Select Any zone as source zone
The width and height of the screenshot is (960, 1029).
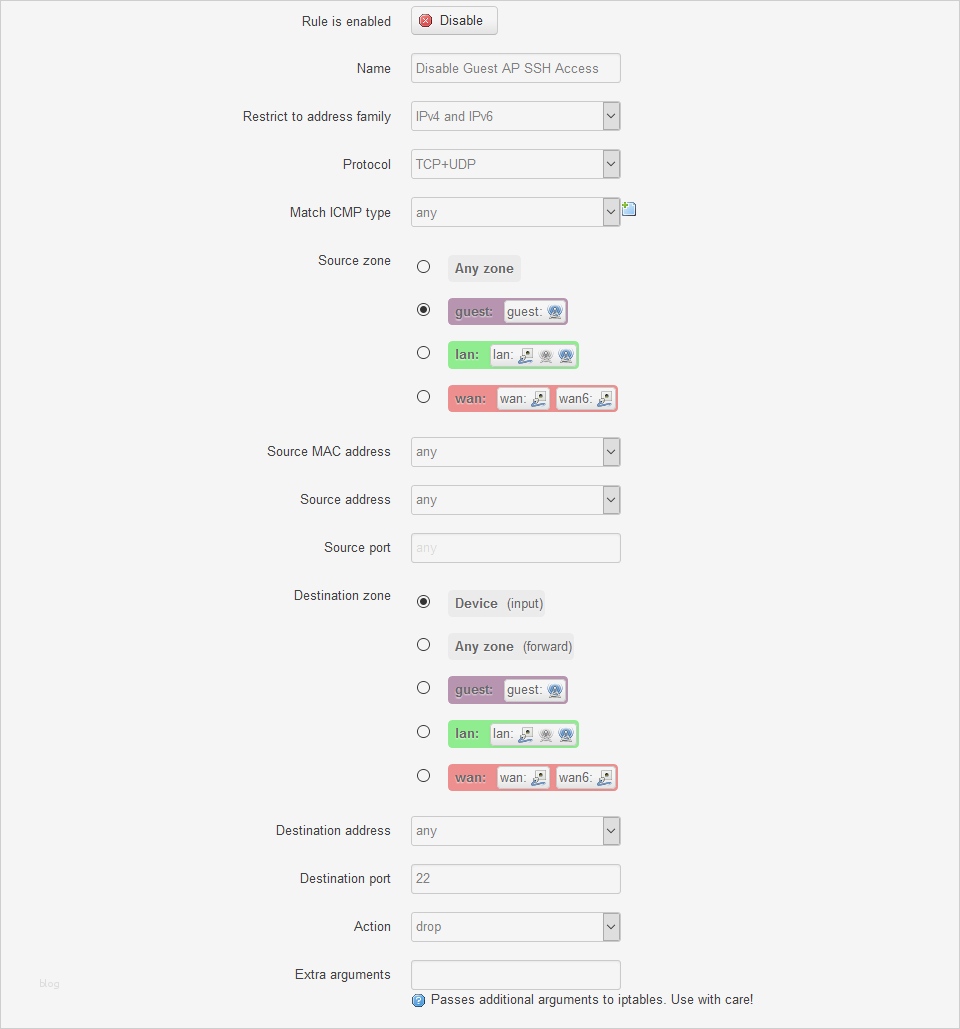click(423, 267)
